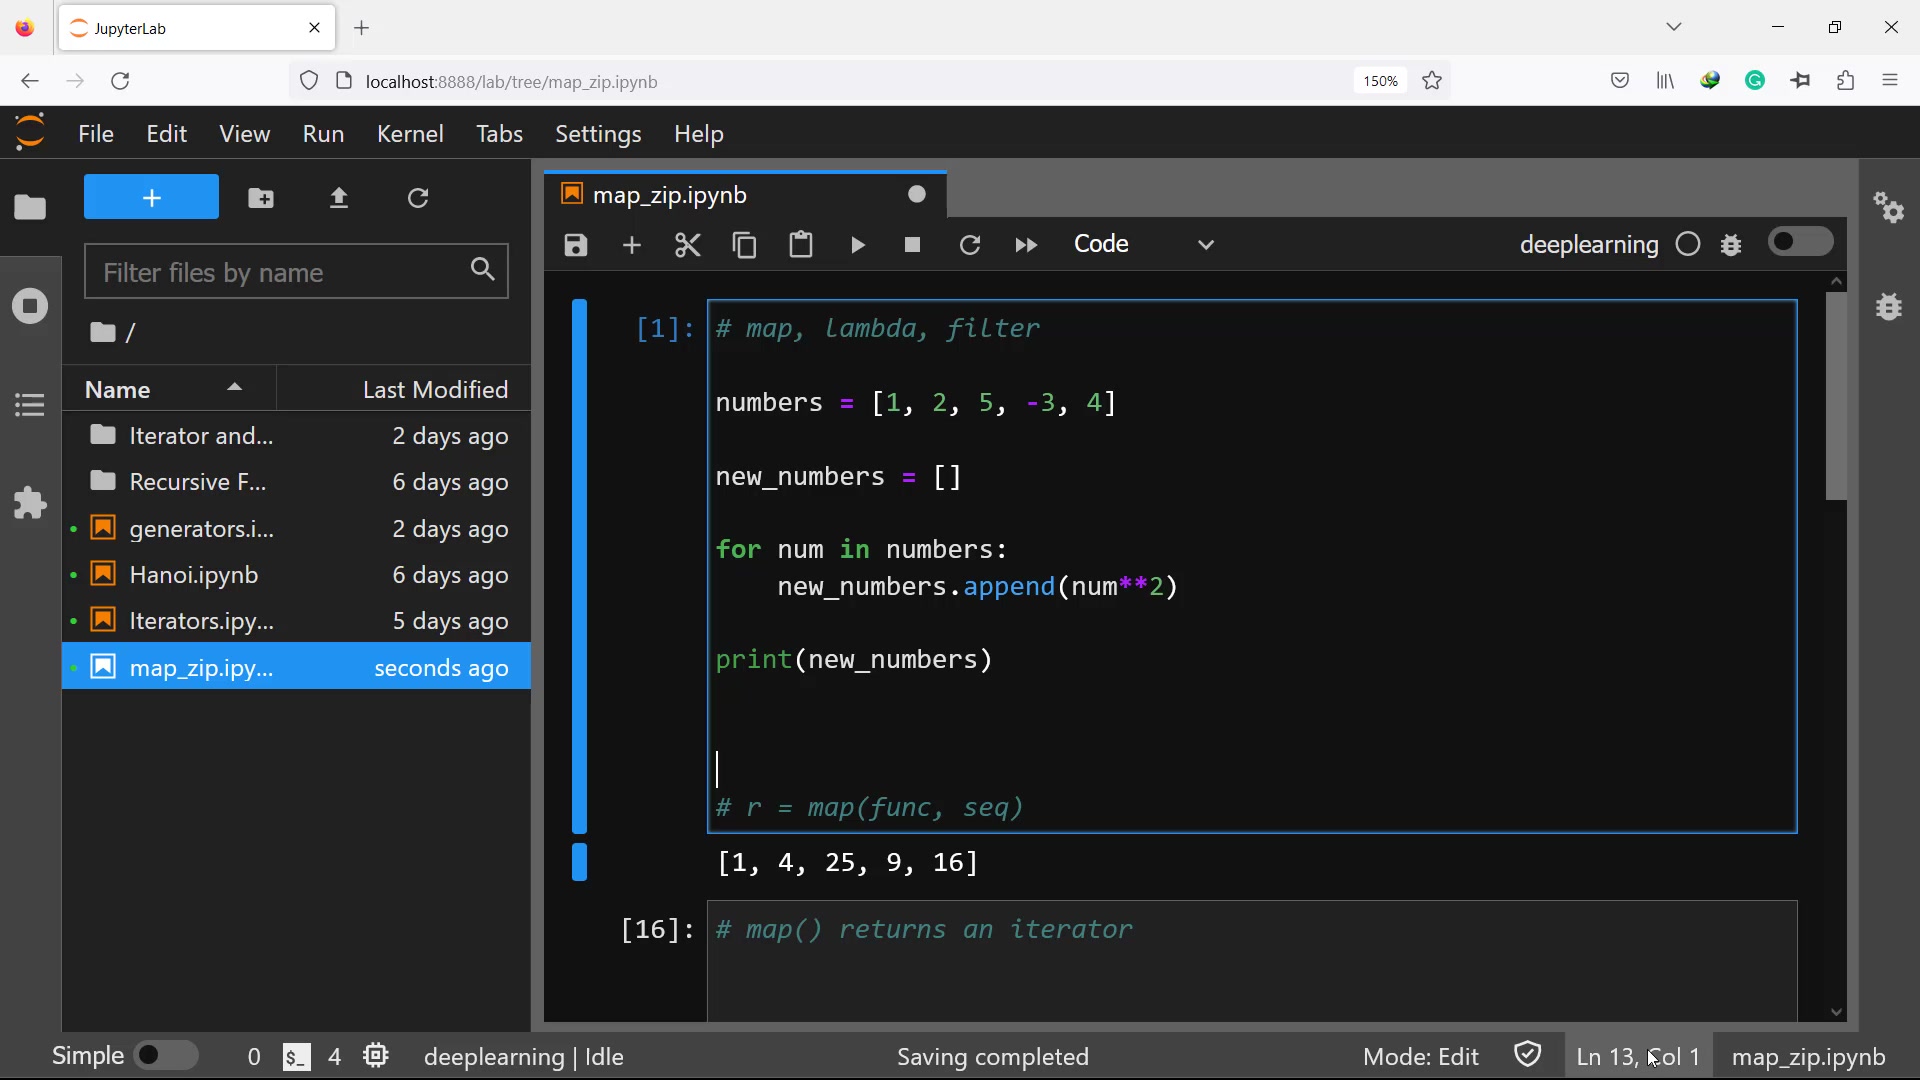Image resolution: width=1920 pixels, height=1080 pixels.
Task: Open the Run menu
Action: tap(323, 134)
